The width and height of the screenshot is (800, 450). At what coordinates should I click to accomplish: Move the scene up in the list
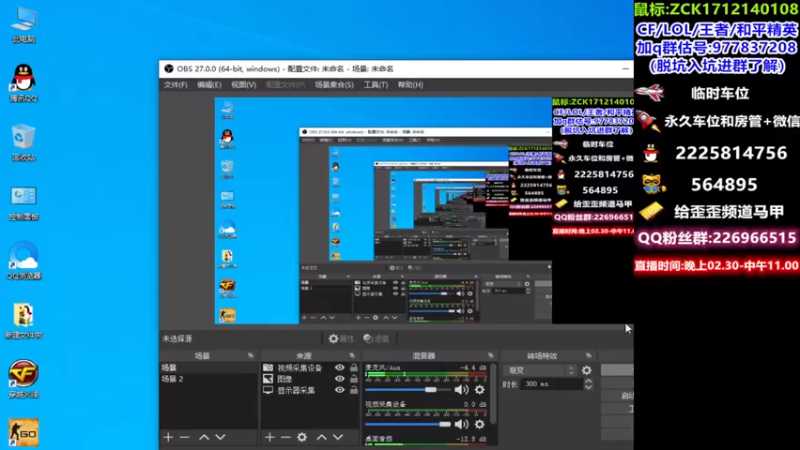click(x=204, y=437)
